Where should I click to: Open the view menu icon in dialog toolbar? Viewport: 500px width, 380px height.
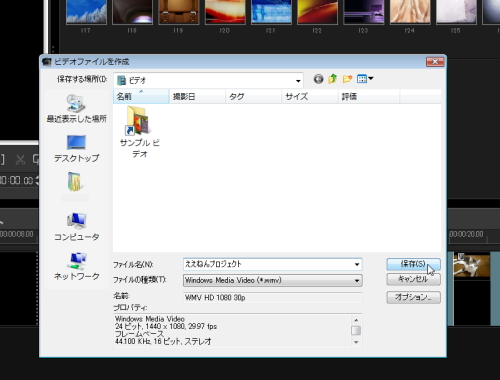tap(365, 79)
